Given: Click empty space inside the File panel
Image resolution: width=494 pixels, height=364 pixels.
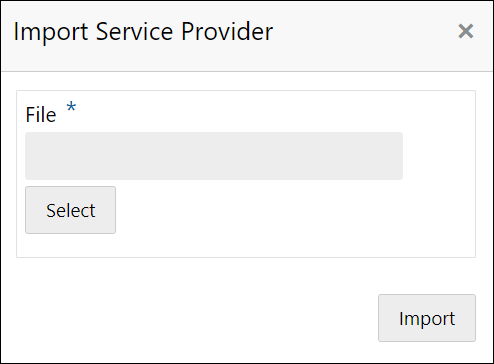Looking at the screenshot, I should point(293,217).
